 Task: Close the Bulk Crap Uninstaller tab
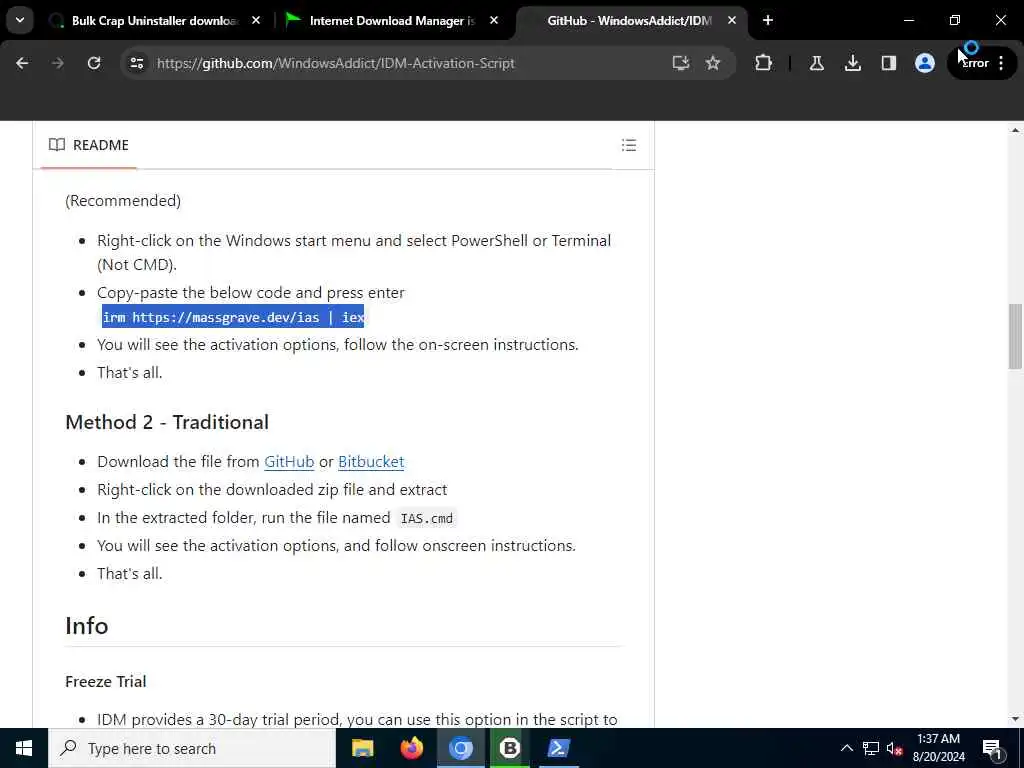pyautogui.click(x=256, y=21)
